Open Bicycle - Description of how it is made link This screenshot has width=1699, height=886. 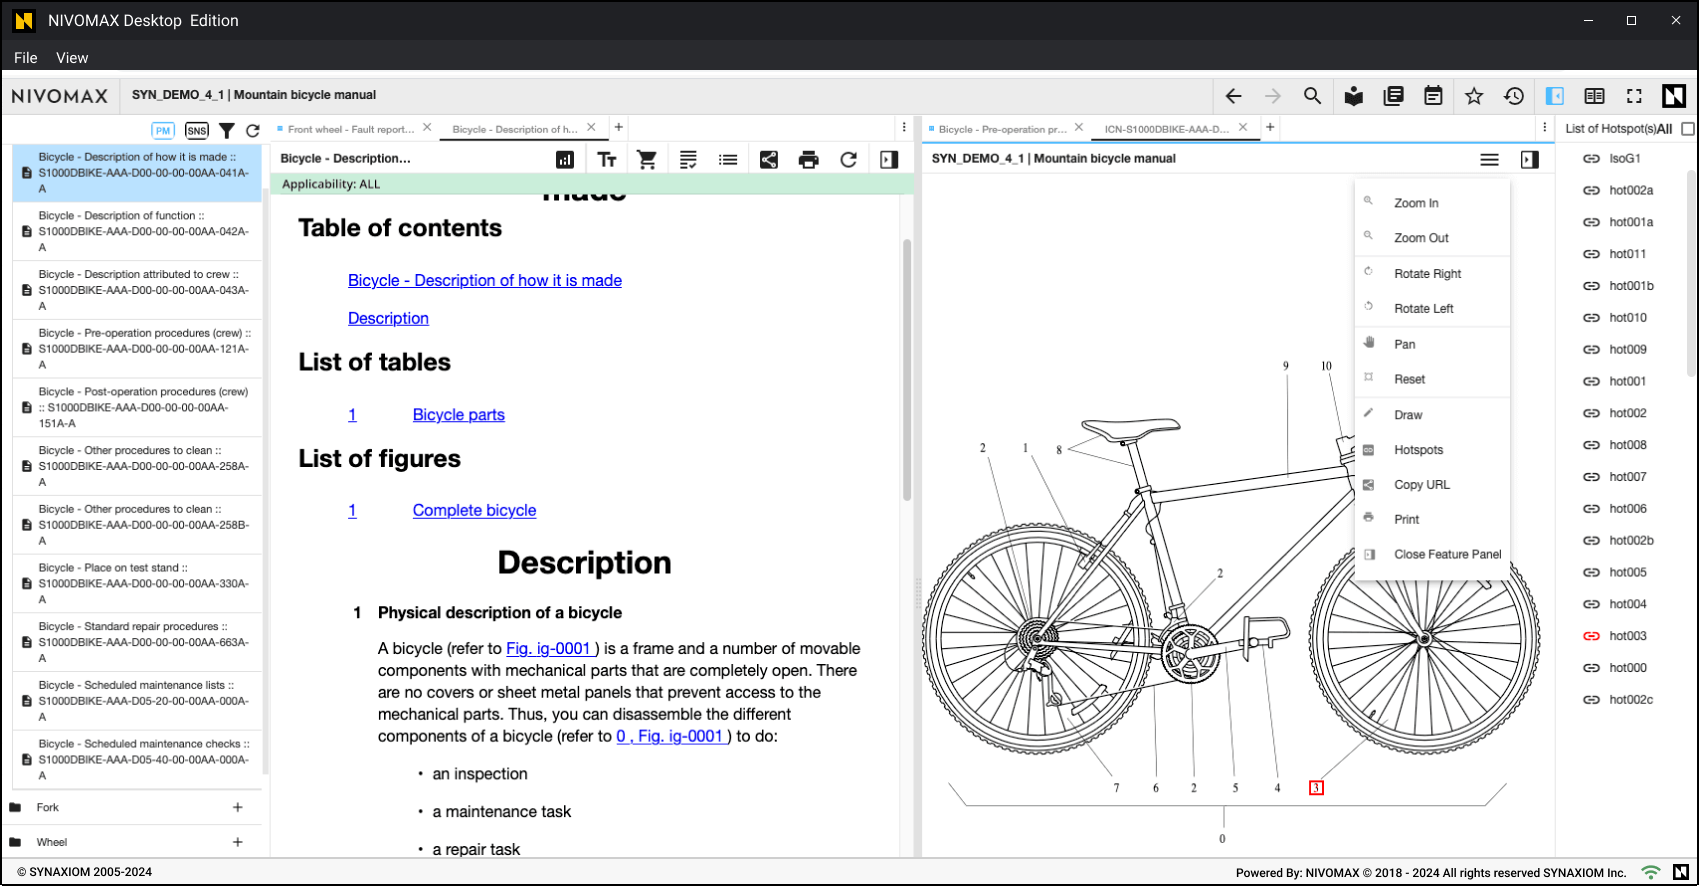pyautogui.click(x=485, y=281)
